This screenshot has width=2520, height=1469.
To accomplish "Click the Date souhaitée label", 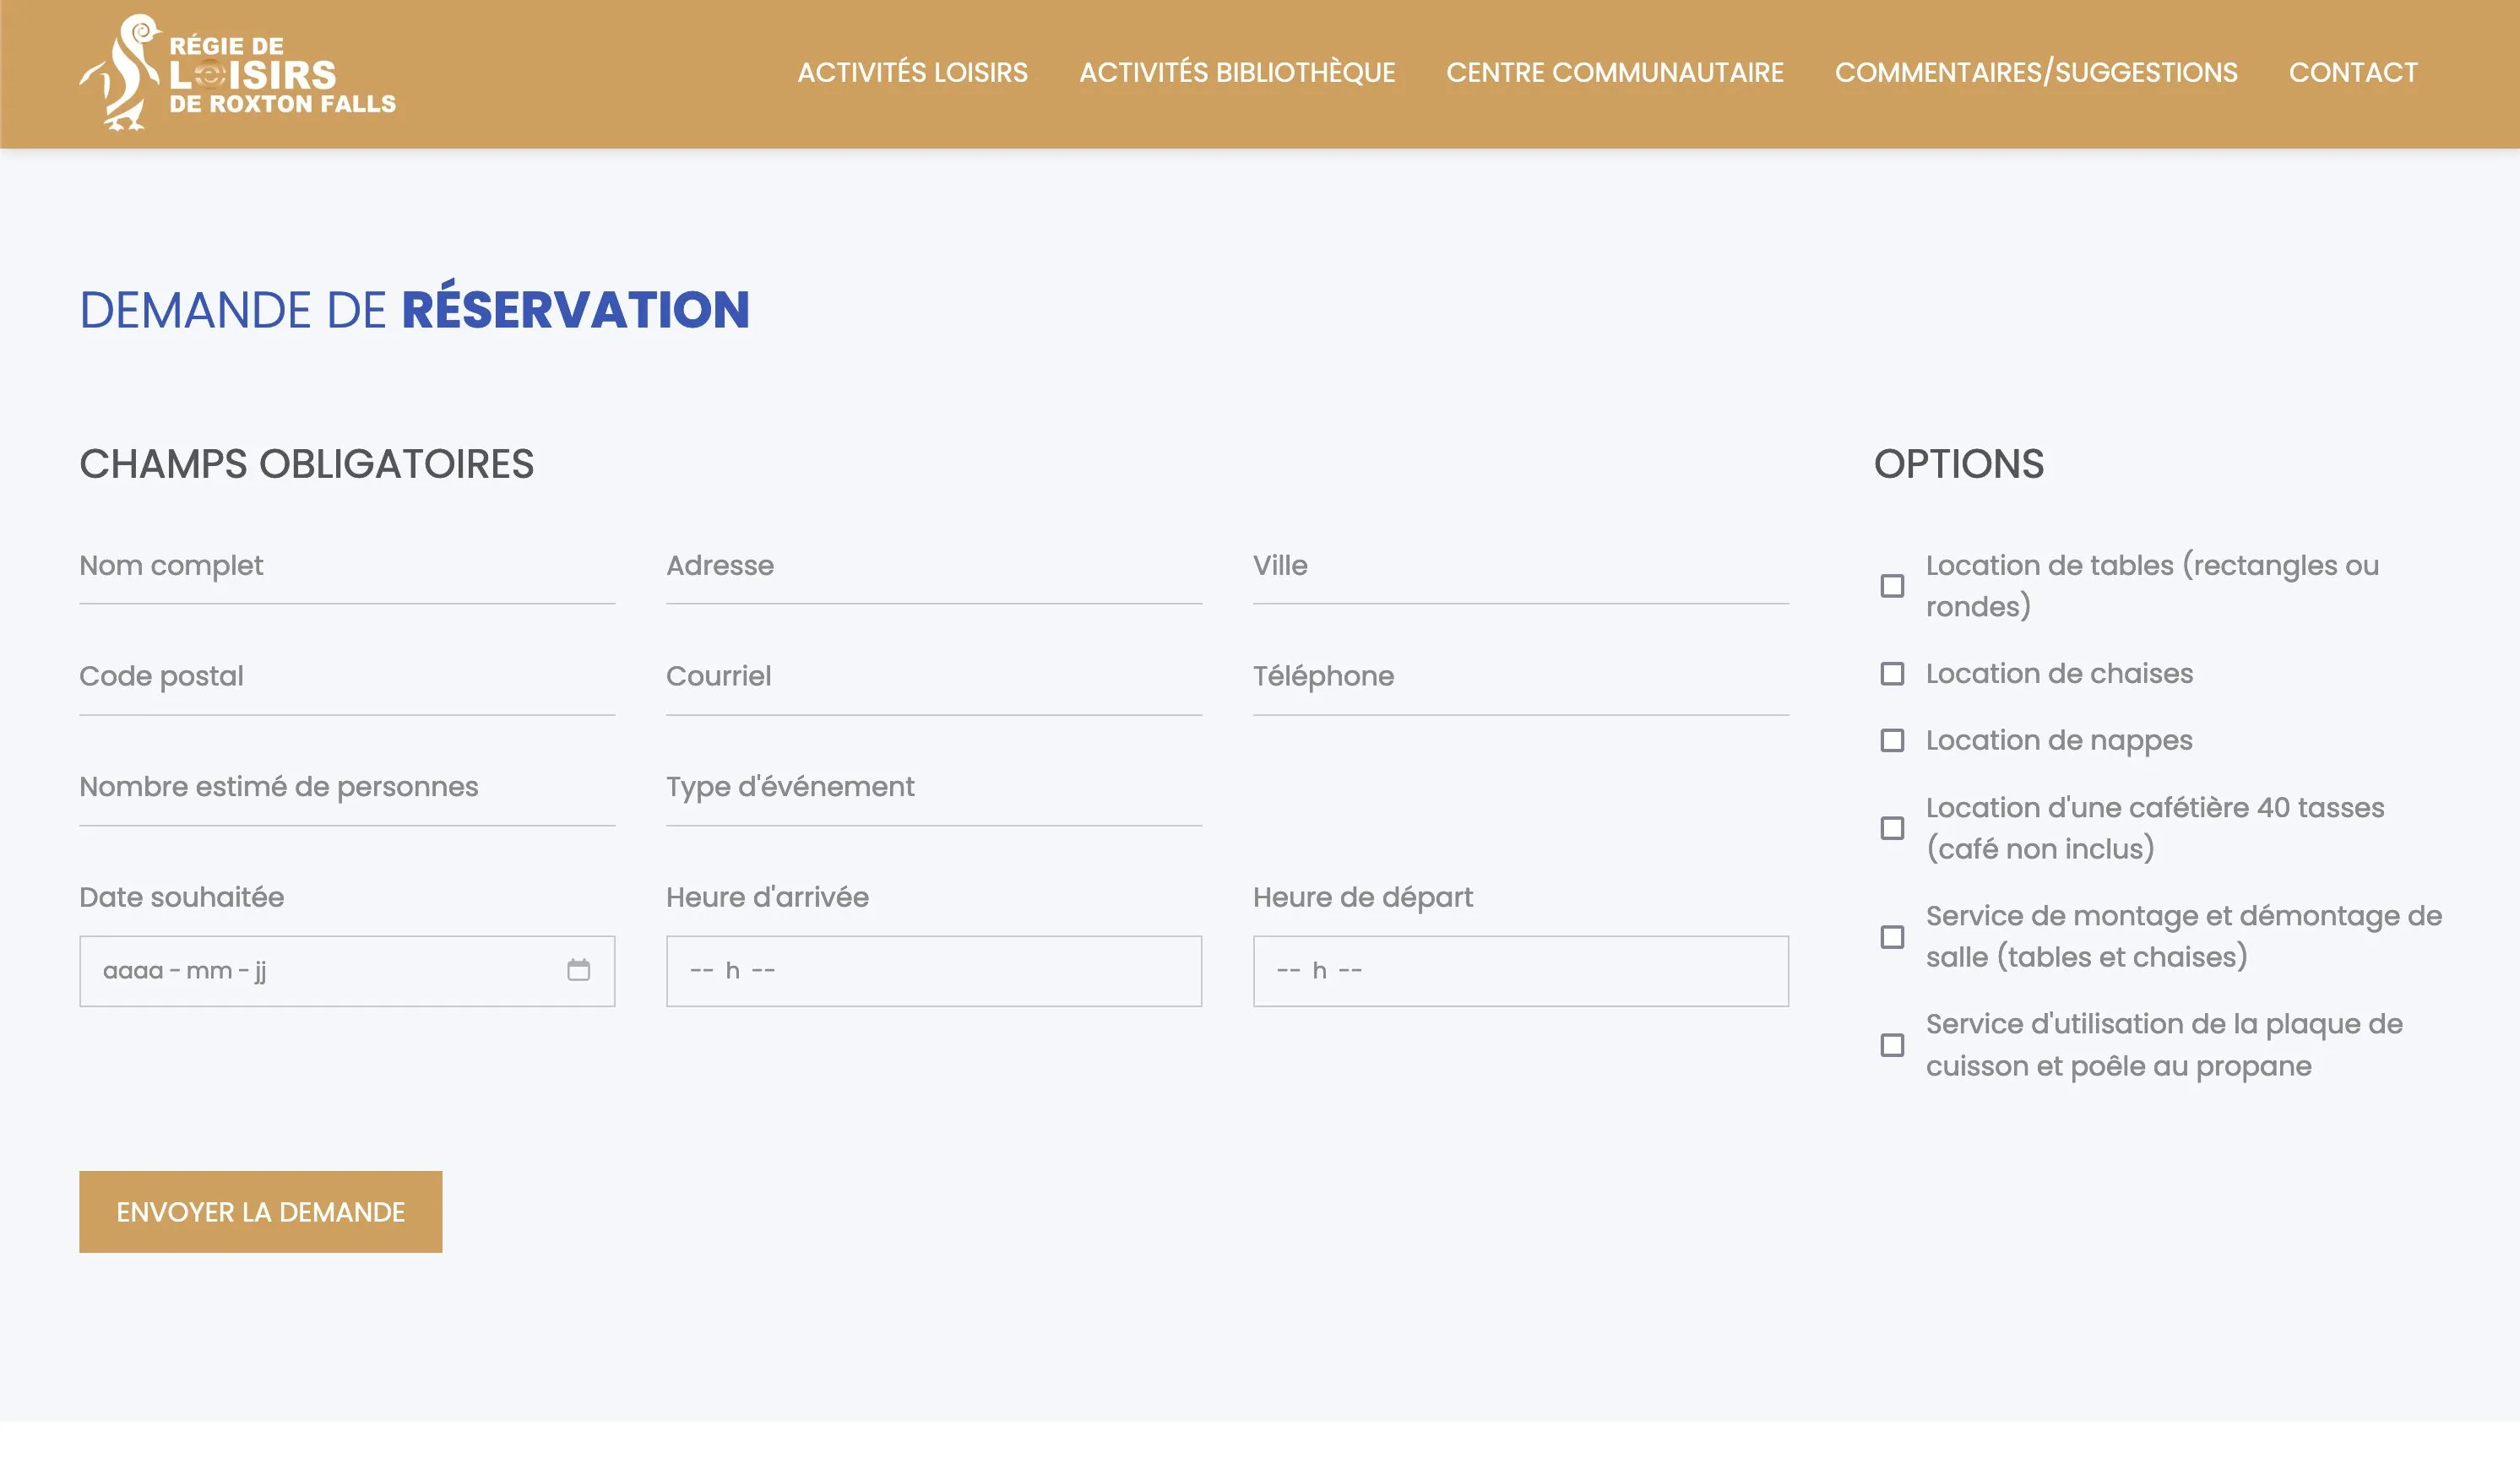I will pyautogui.click(x=181, y=897).
